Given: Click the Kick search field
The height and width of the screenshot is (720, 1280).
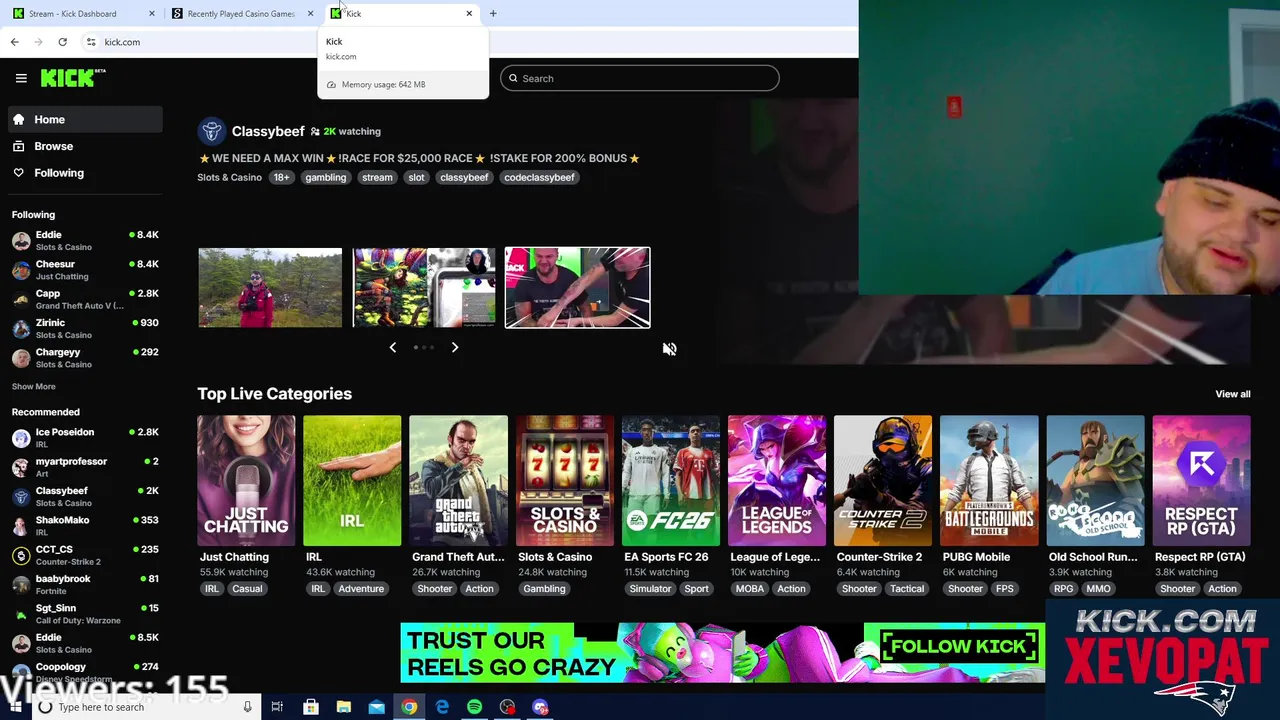Looking at the screenshot, I should [x=640, y=78].
